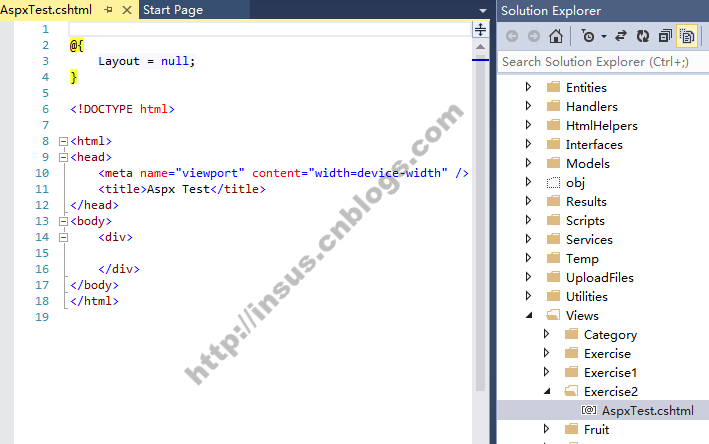
Task: Select the hidden obj folder icon
Action: click(553, 182)
